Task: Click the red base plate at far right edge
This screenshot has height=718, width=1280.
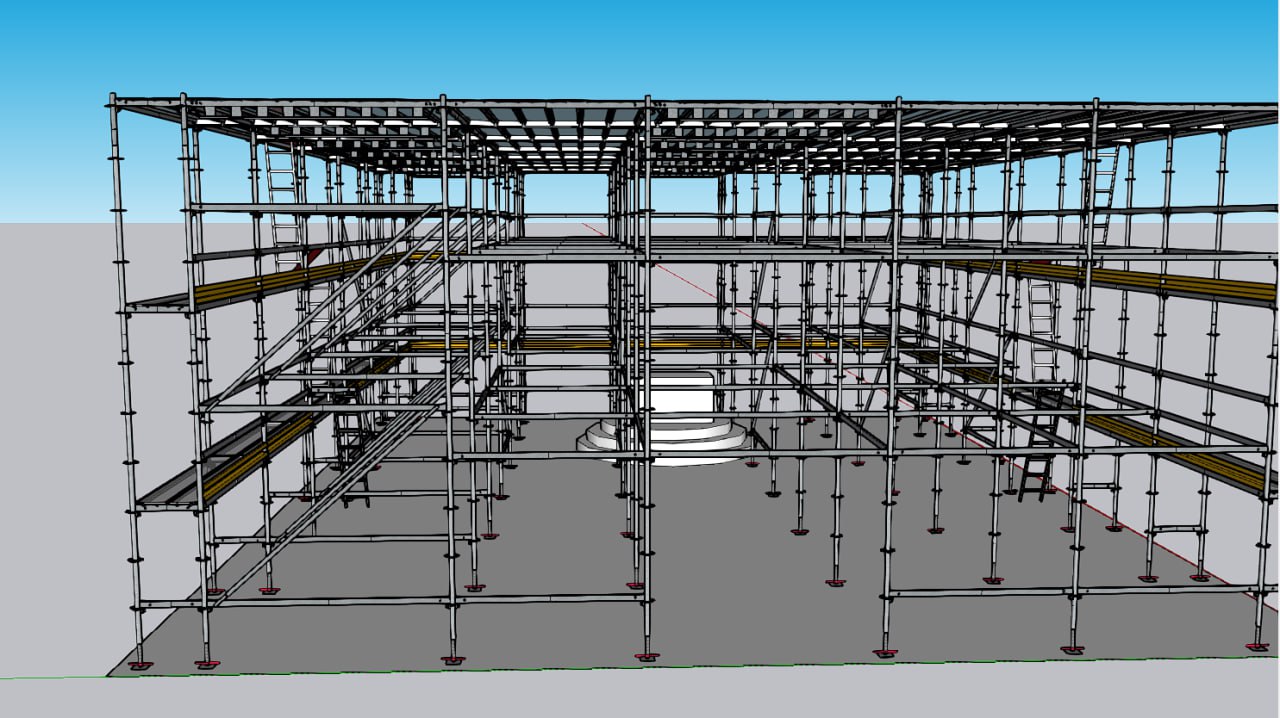Action: pyautogui.click(x=1260, y=648)
